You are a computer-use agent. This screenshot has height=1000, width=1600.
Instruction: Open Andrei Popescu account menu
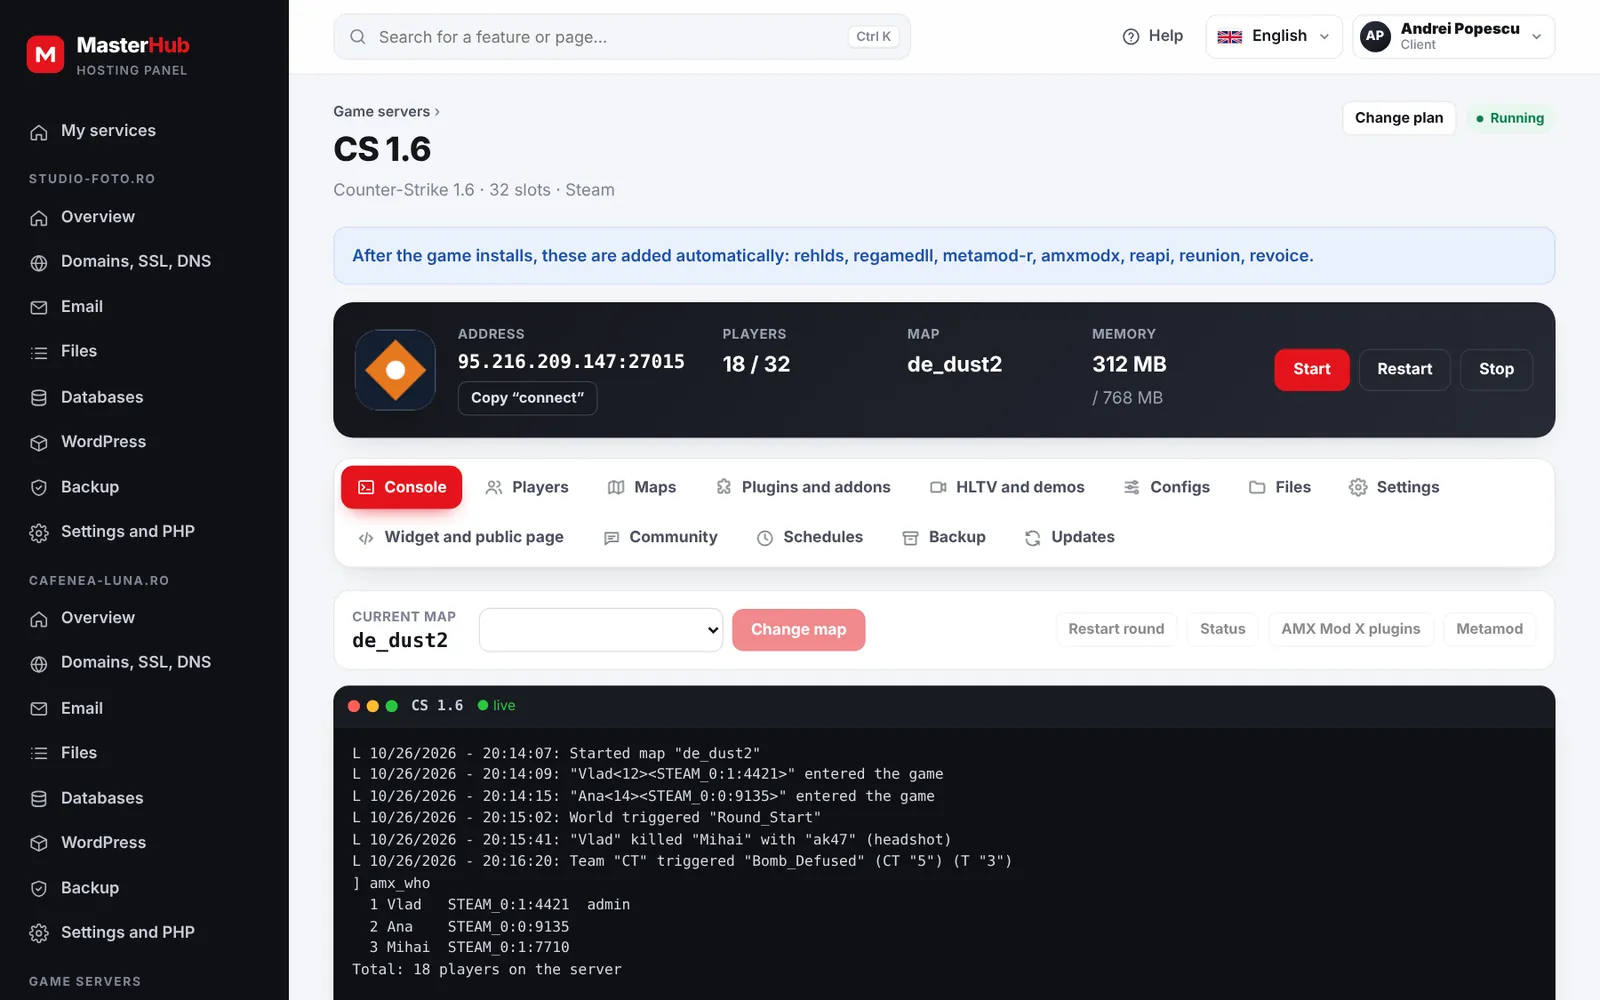1453,37
